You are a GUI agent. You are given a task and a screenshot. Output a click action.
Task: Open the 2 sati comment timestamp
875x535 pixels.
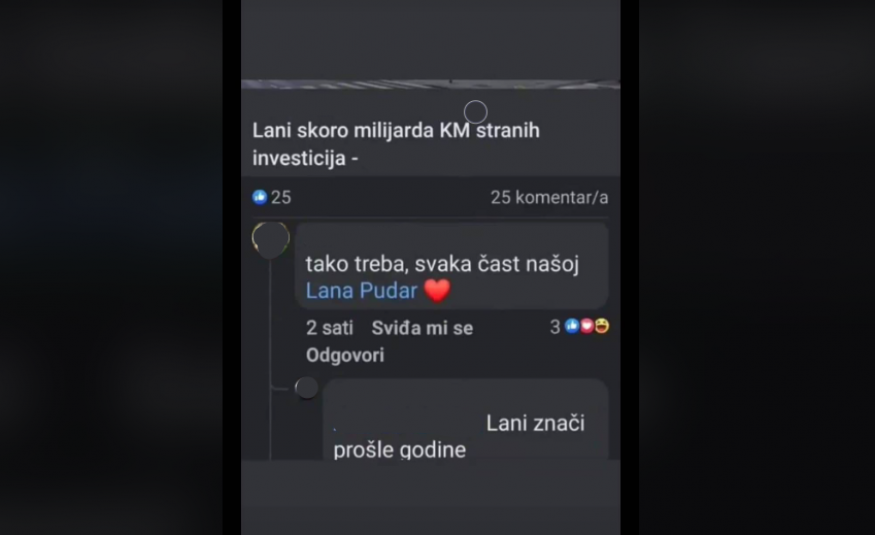click(329, 328)
